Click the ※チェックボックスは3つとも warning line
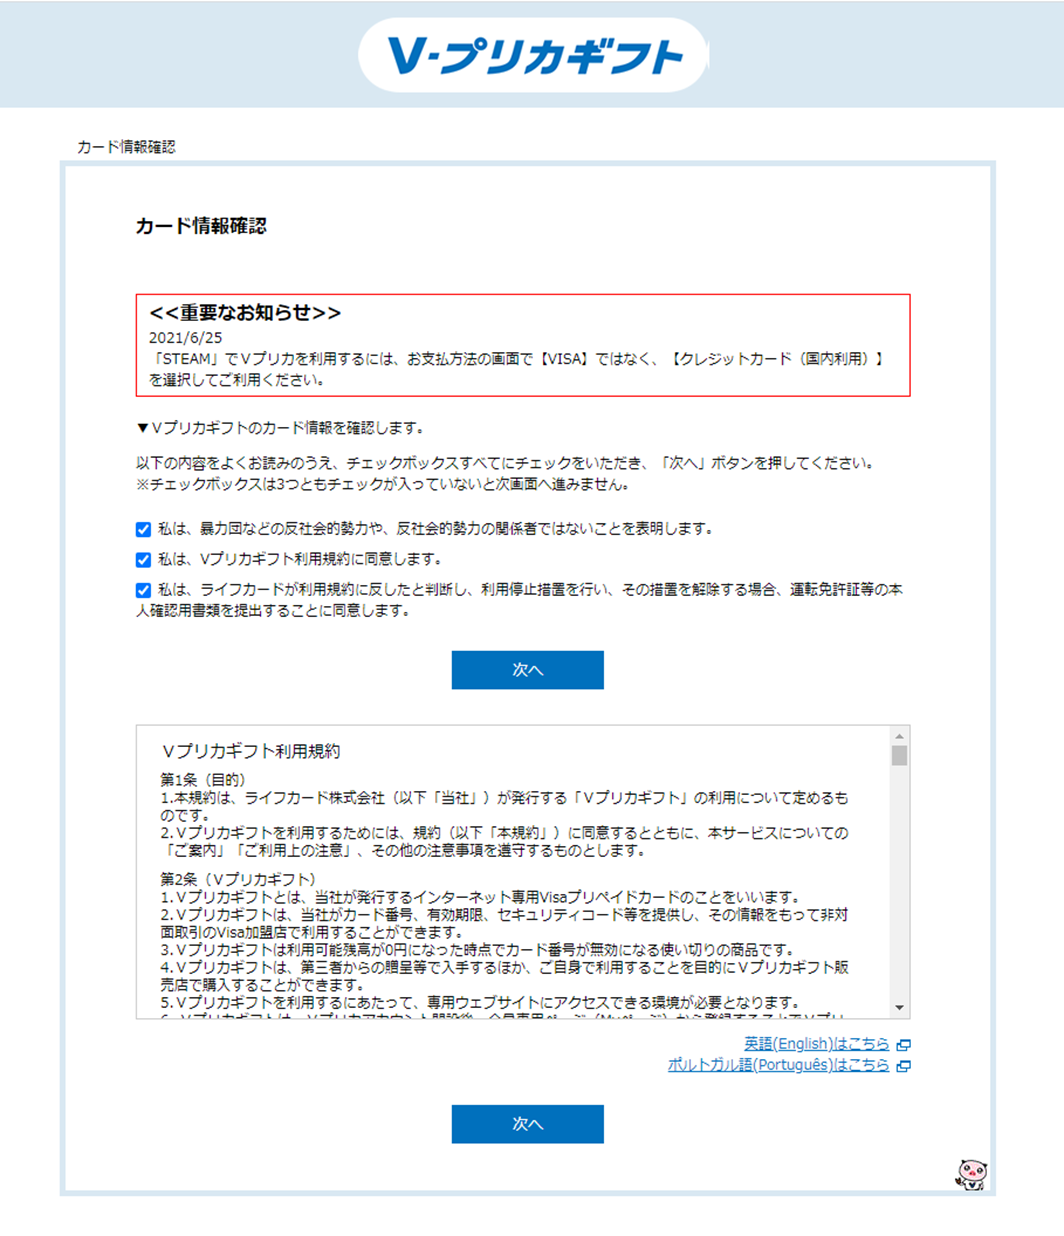This screenshot has height=1236, width=1064. pyautogui.click(x=383, y=484)
